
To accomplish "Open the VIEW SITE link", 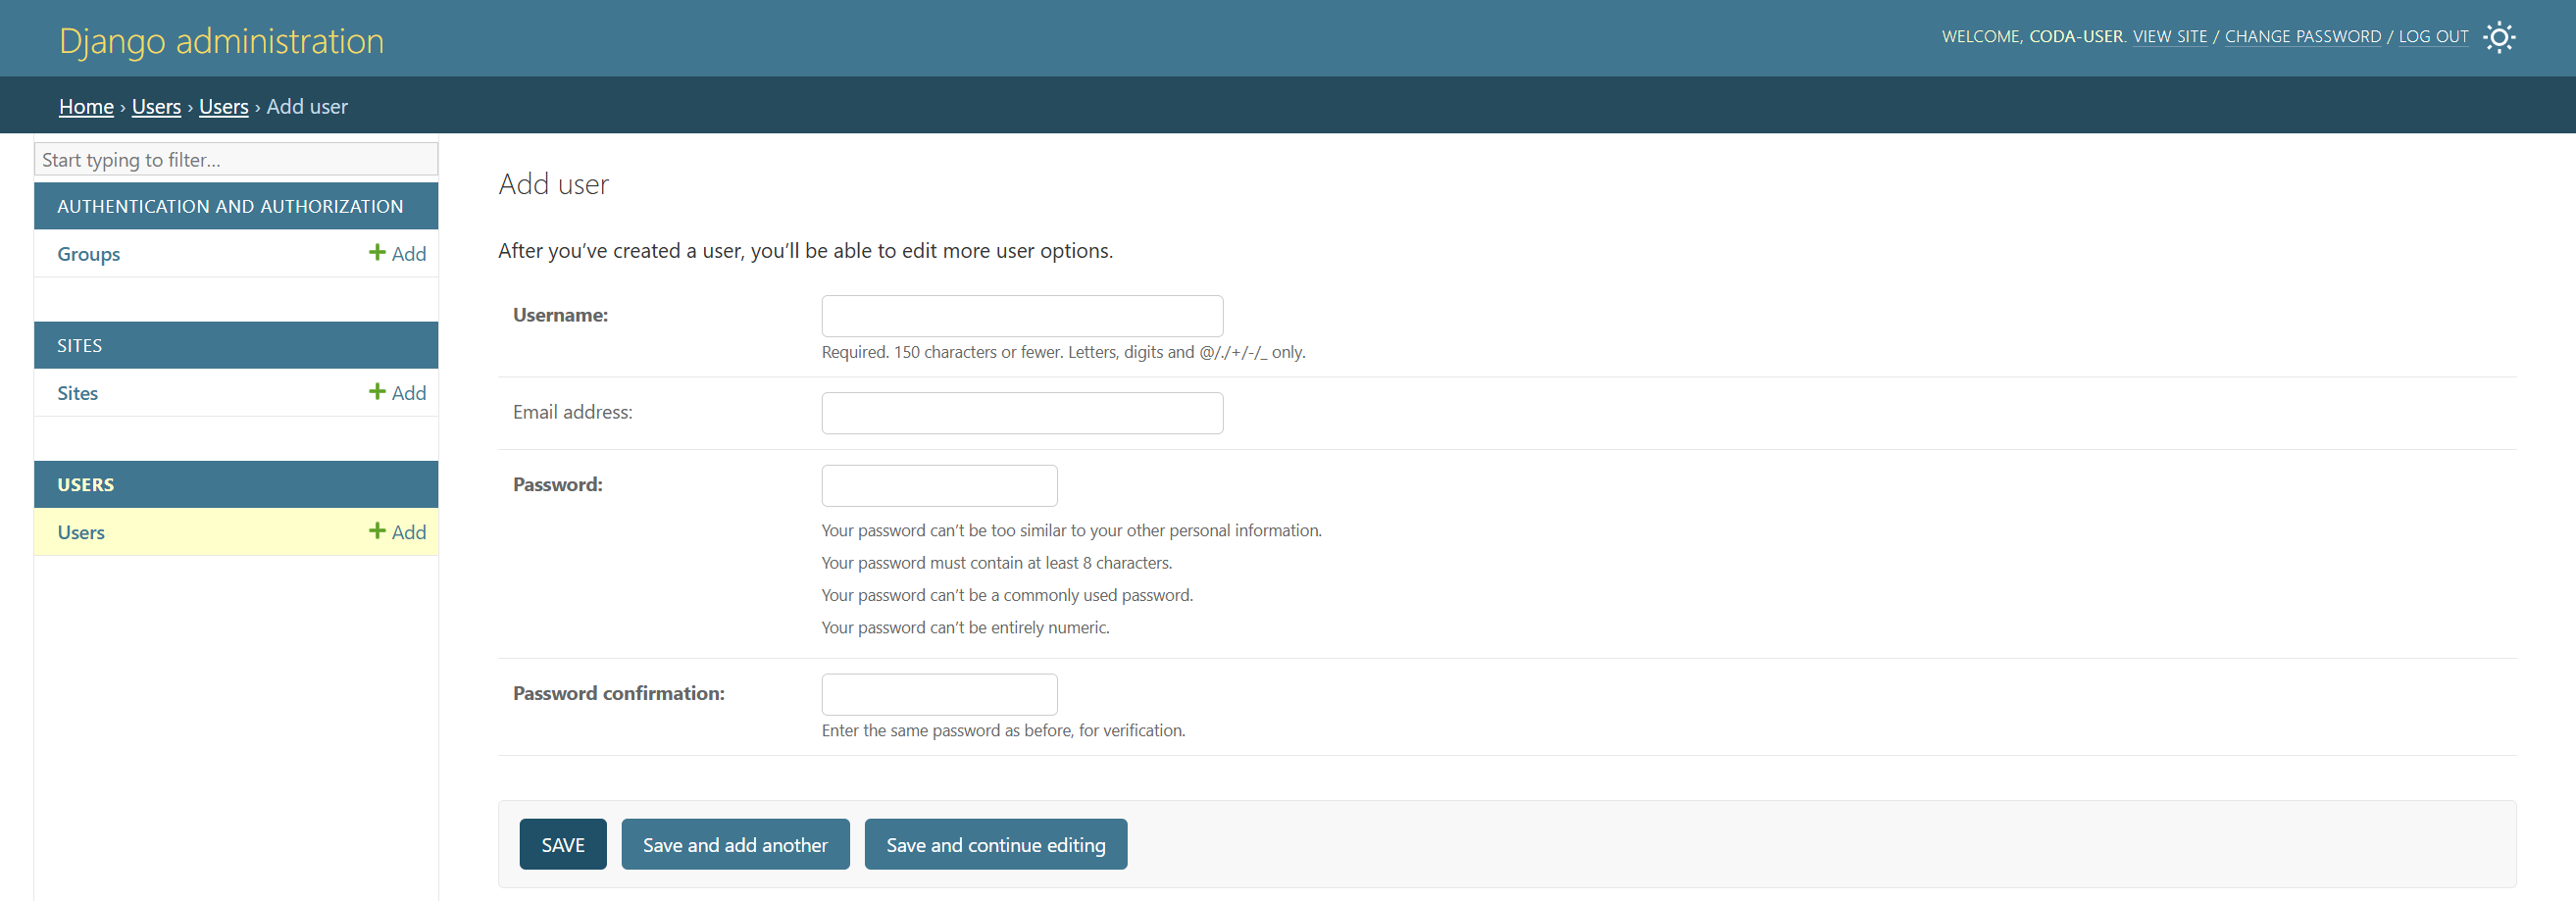I will click(x=2169, y=37).
